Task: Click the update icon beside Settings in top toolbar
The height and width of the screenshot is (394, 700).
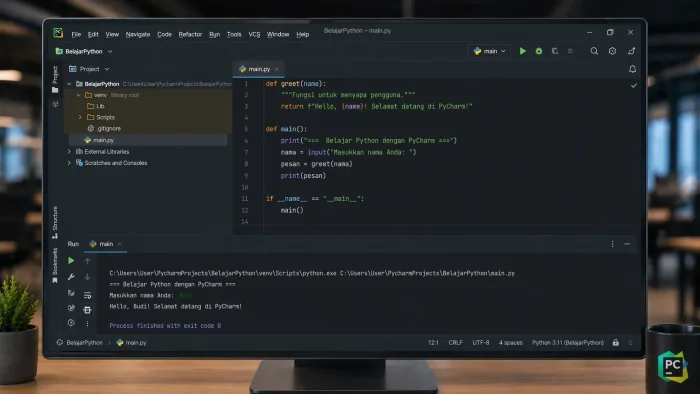Action: 631,51
